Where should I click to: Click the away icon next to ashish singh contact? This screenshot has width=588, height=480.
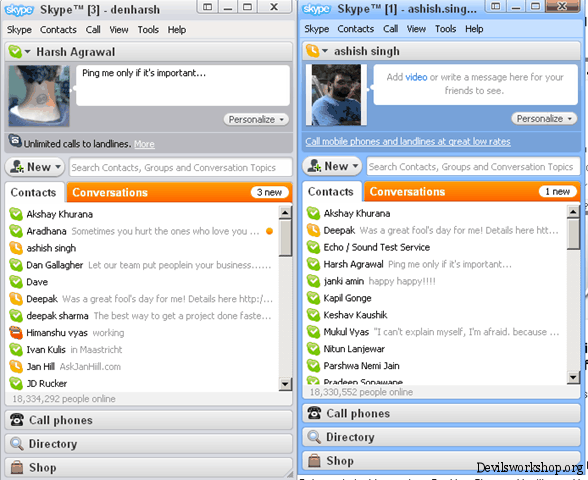(x=16, y=248)
